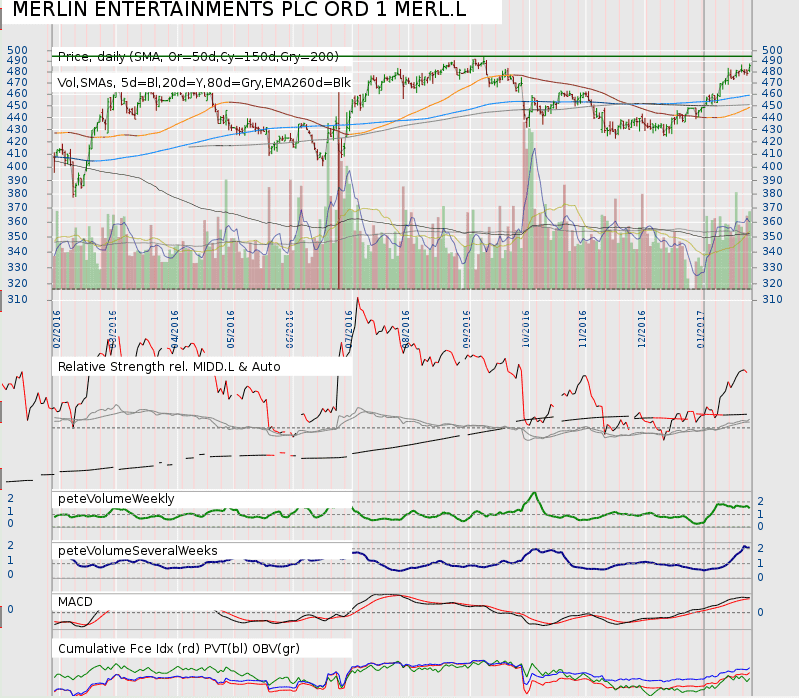Click 310 on the left price axis

17,300
